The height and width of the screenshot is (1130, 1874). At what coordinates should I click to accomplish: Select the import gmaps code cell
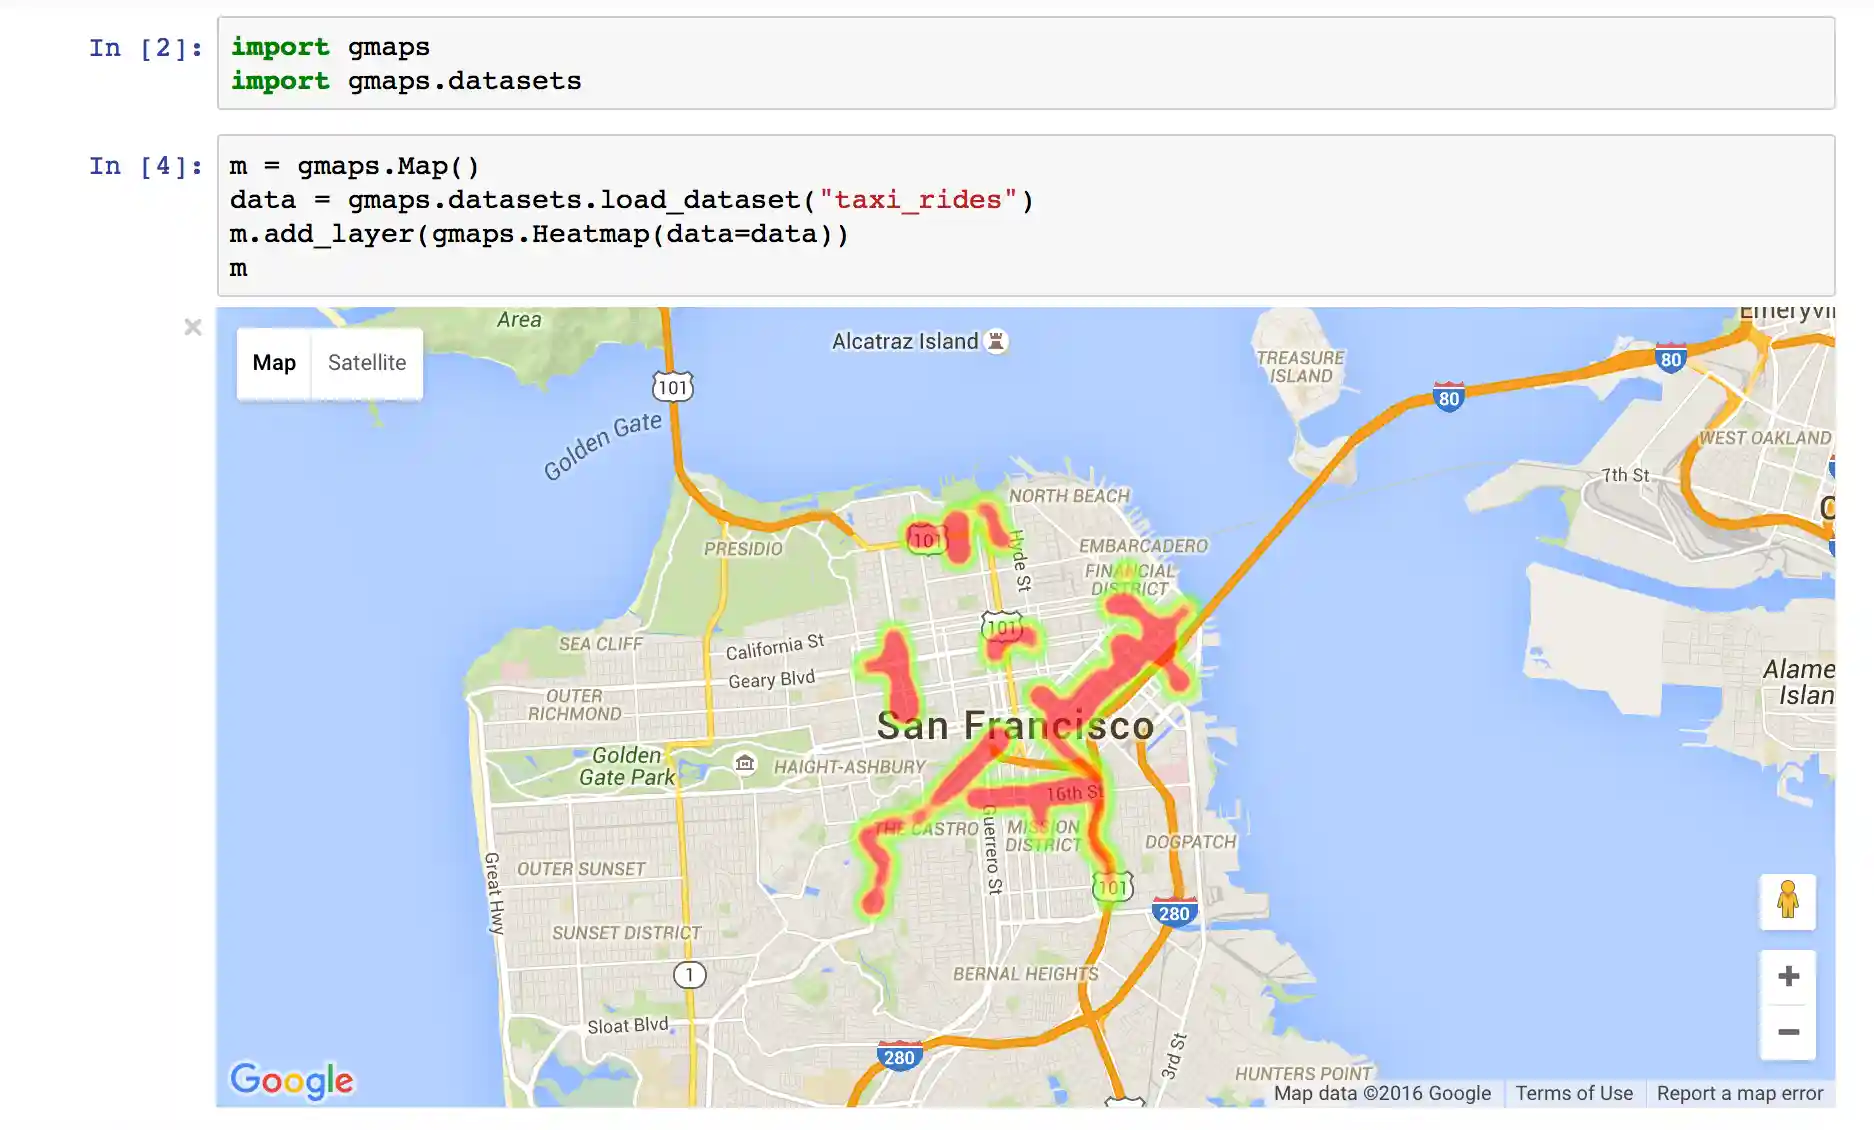click(1025, 64)
